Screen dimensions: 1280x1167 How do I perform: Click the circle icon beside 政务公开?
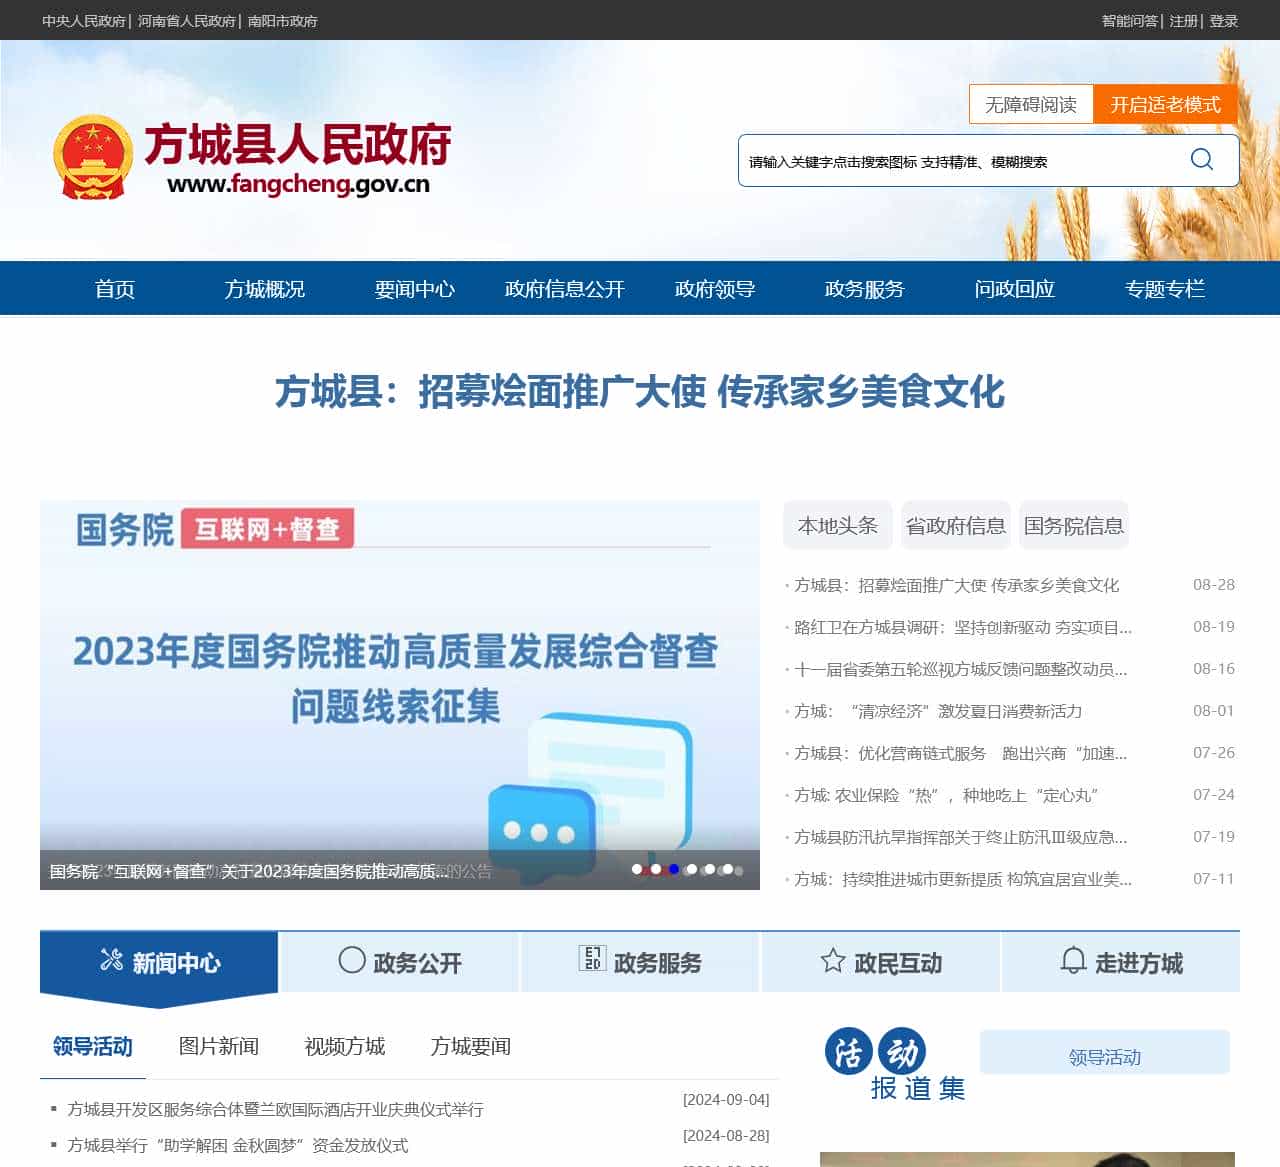[x=352, y=960]
